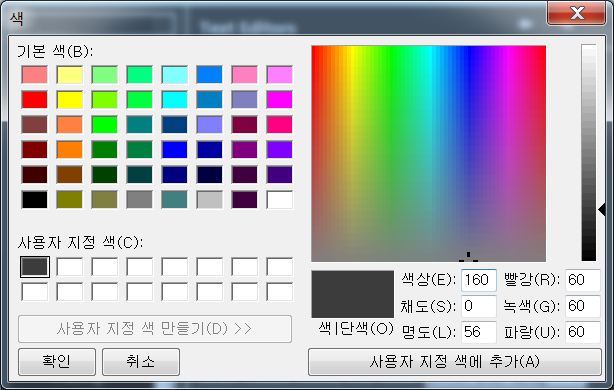Select the light orange swatch in third row
The image size is (614, 390).
click(70, 125)
